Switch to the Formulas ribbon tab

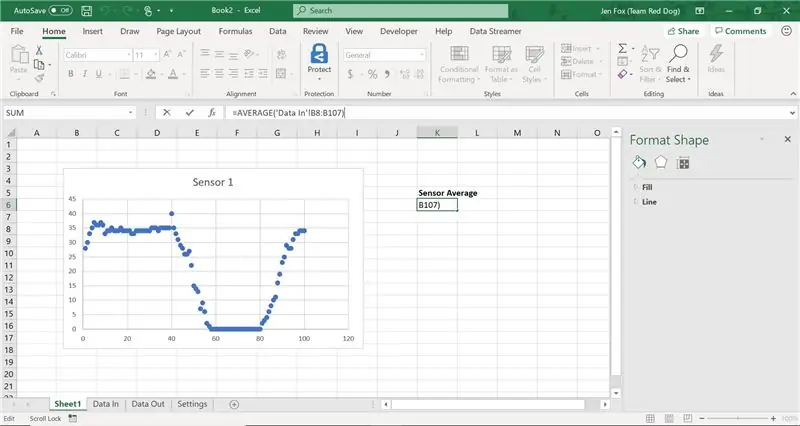(x=235, y=31)
